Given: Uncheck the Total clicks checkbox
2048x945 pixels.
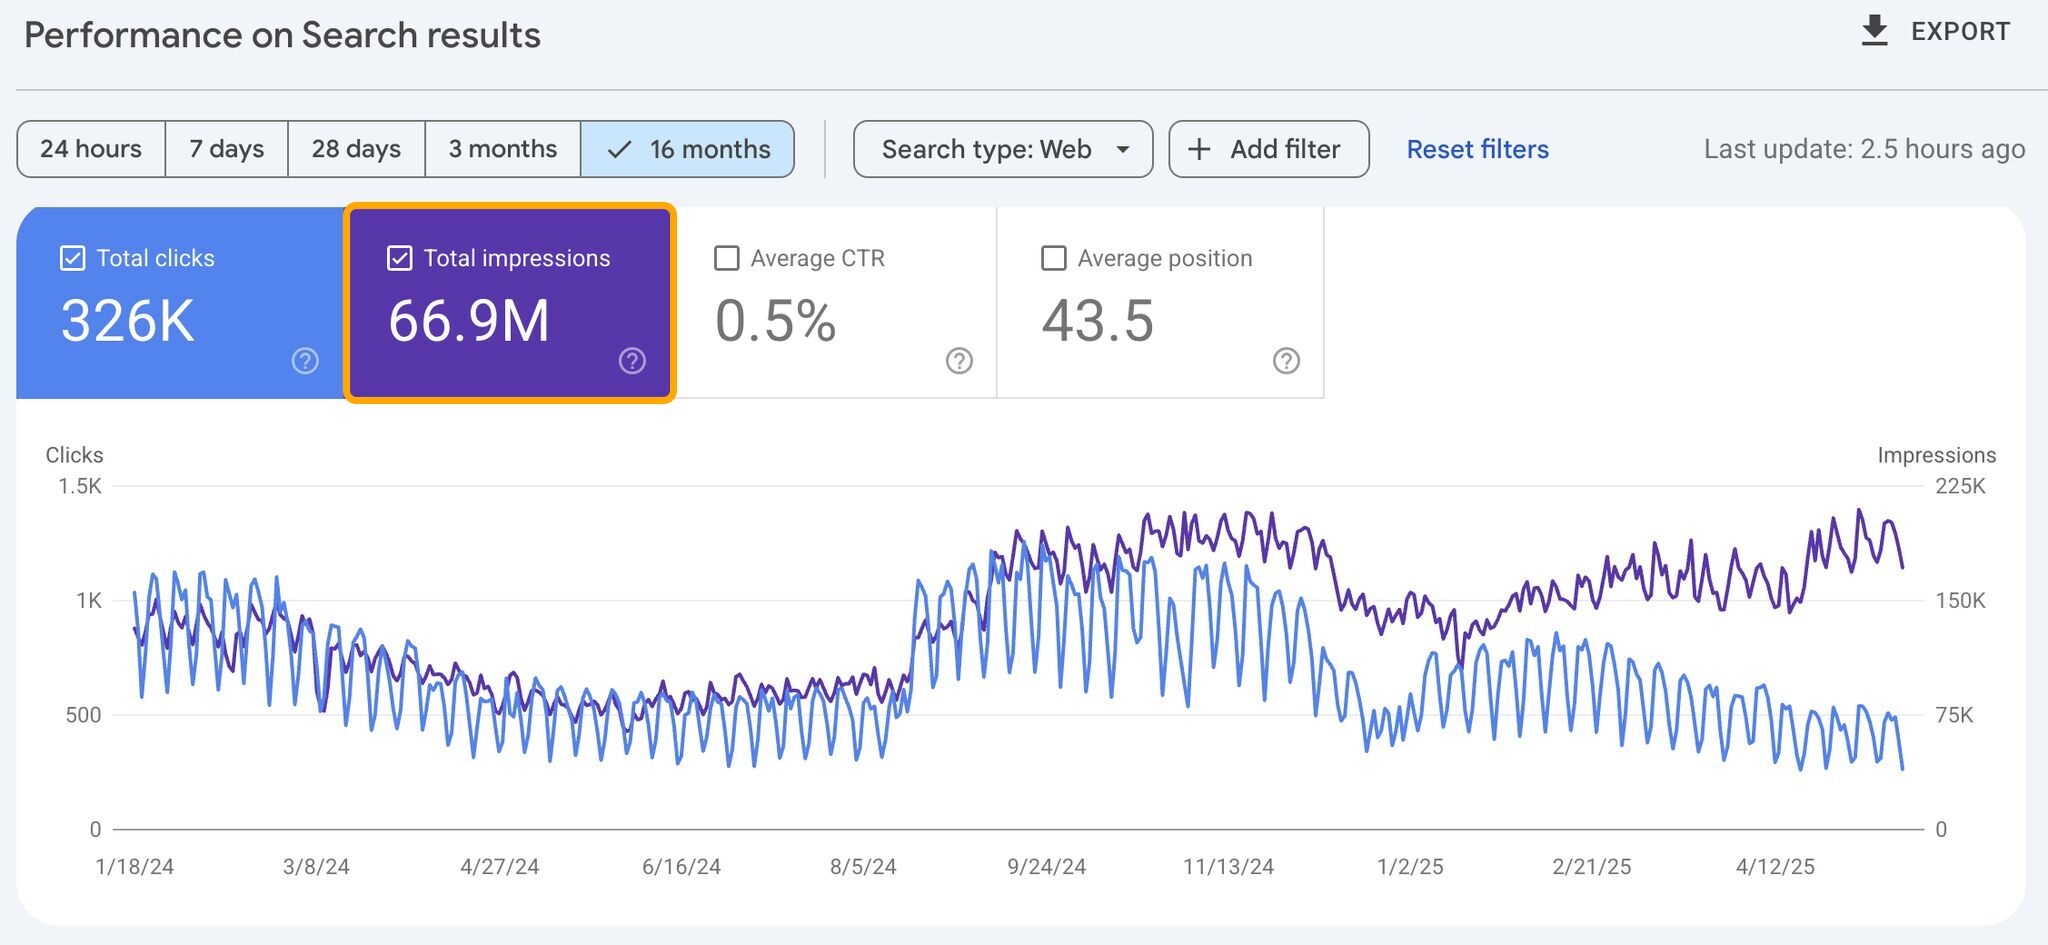Looking at the screenshot, I should [71, 258].
